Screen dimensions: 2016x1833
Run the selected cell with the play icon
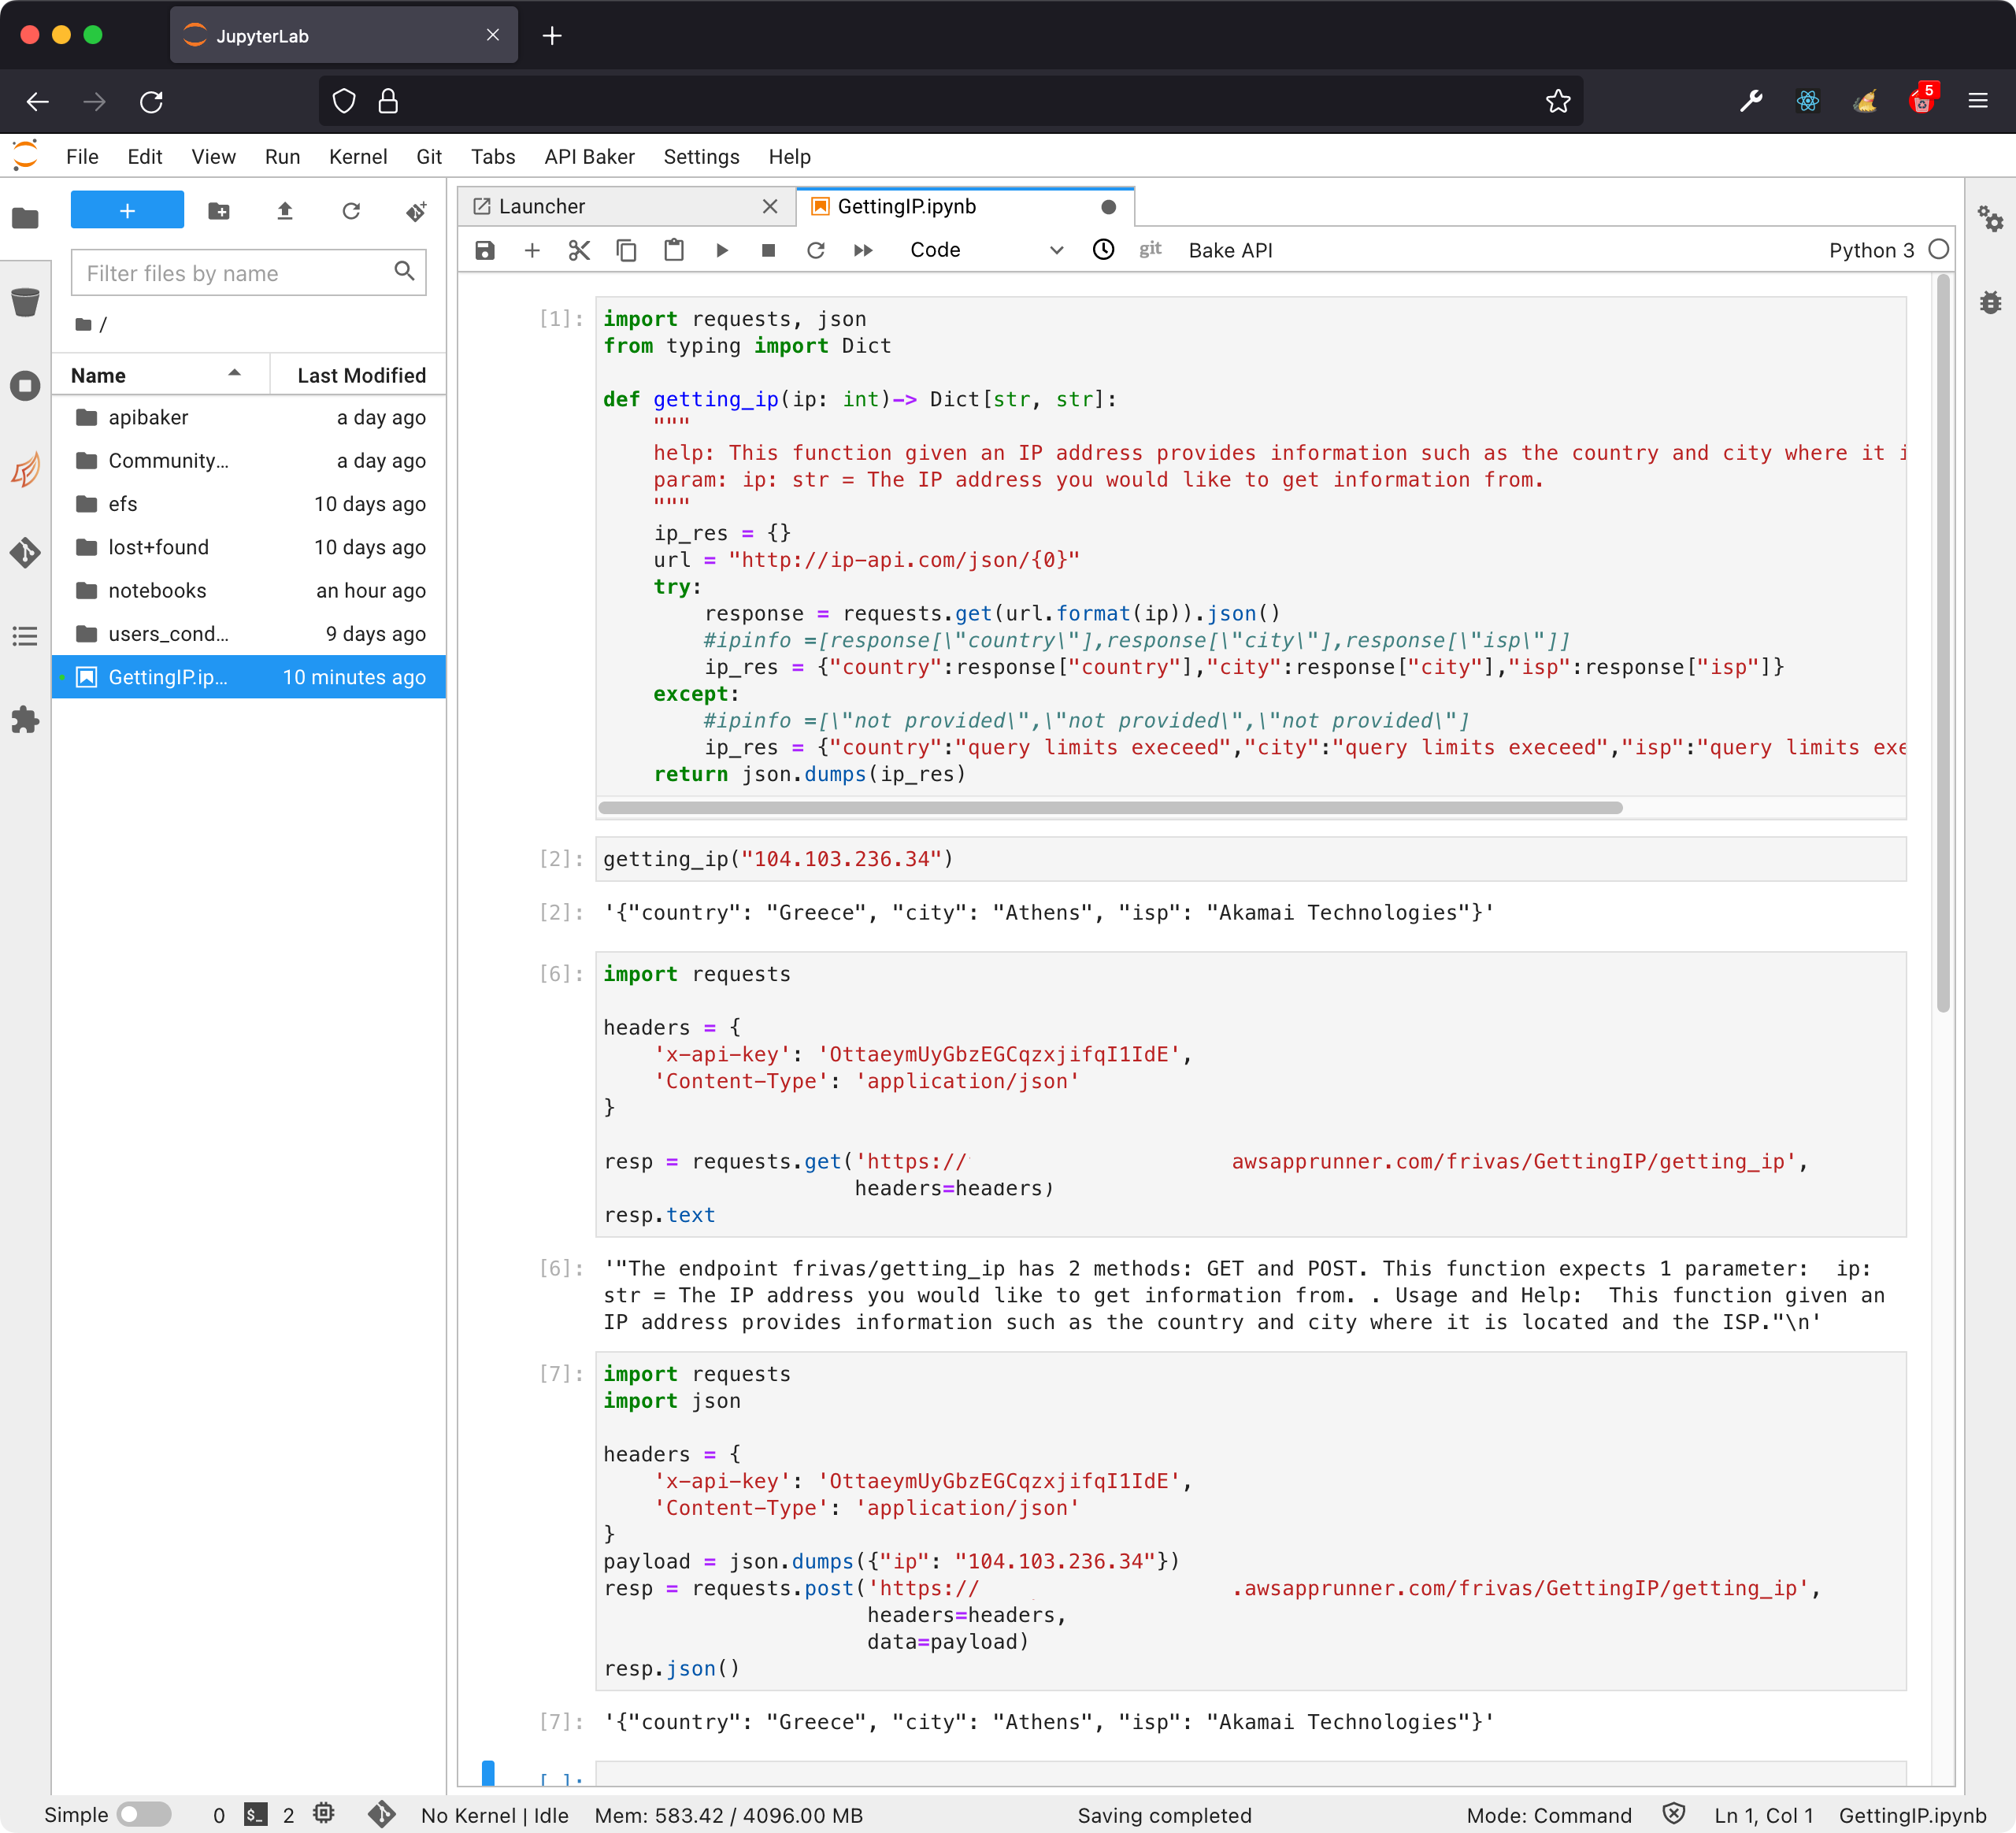pos(722,250)
